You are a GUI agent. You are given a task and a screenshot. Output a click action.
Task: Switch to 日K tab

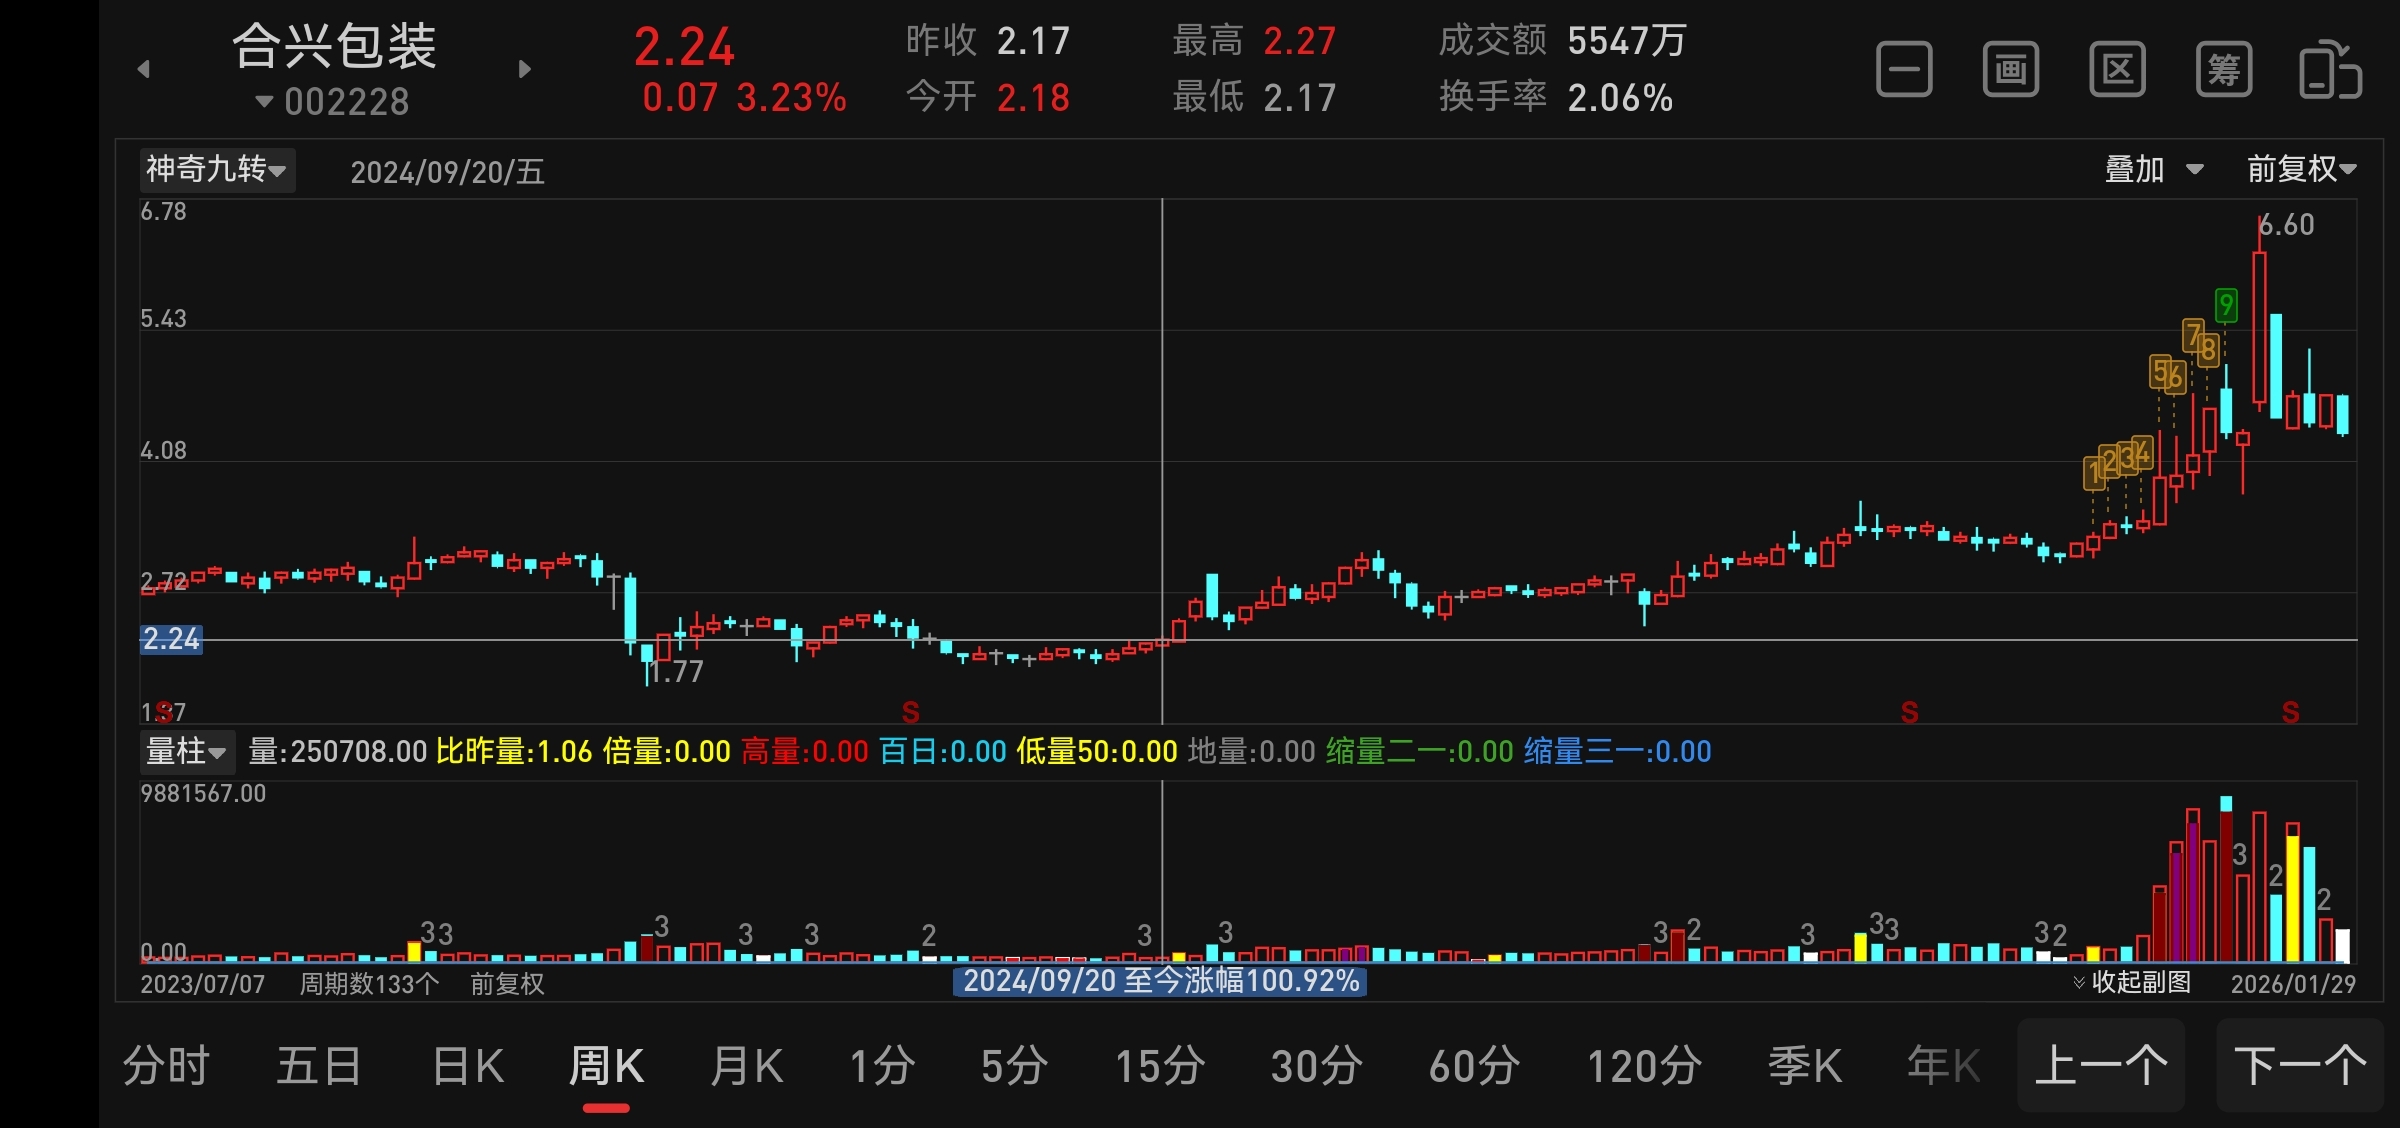468,1066
